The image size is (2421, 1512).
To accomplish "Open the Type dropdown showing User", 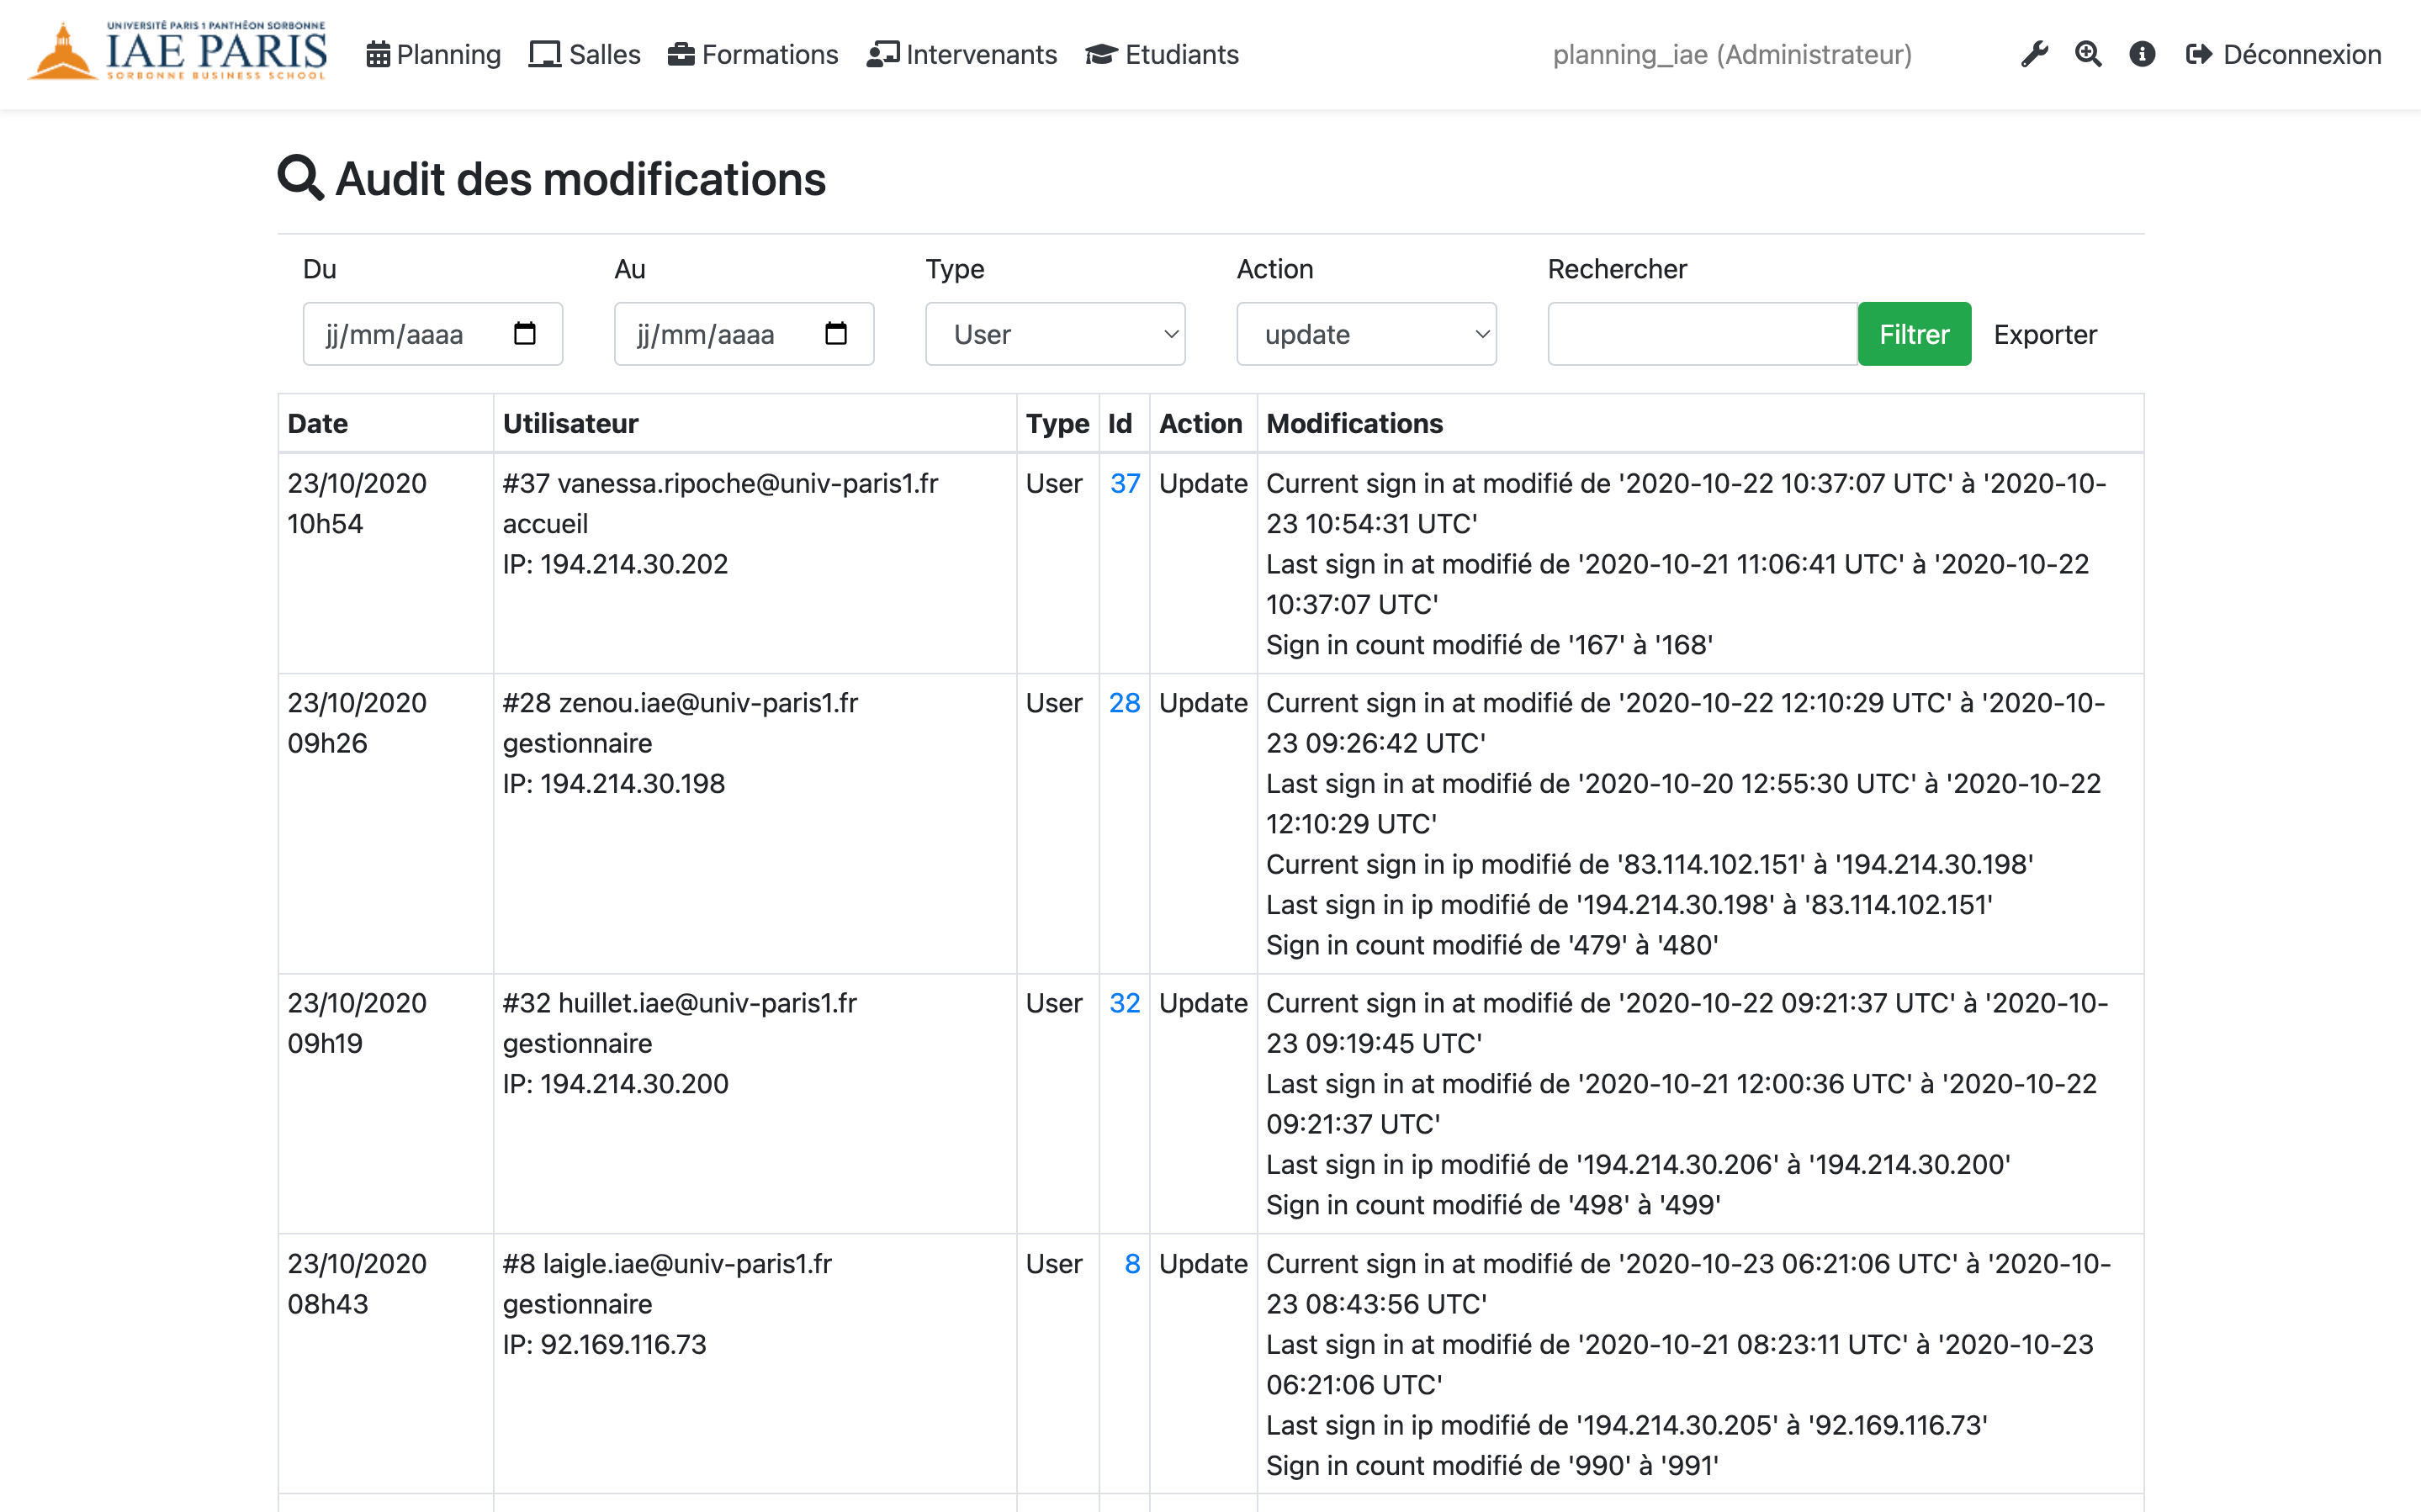I will 1055,334.
